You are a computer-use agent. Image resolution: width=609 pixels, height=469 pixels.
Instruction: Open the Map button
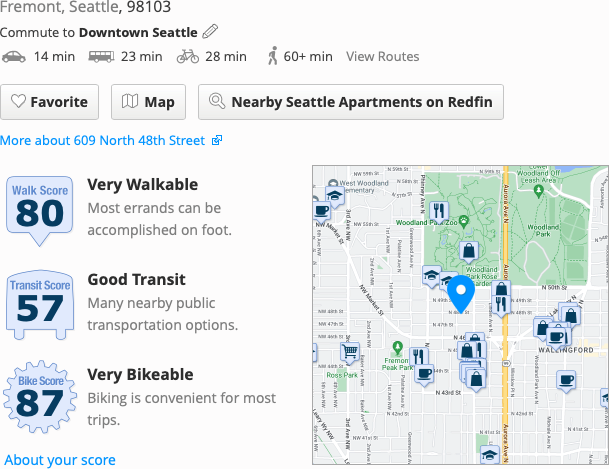pyautogui.click(x=148, y=102)
